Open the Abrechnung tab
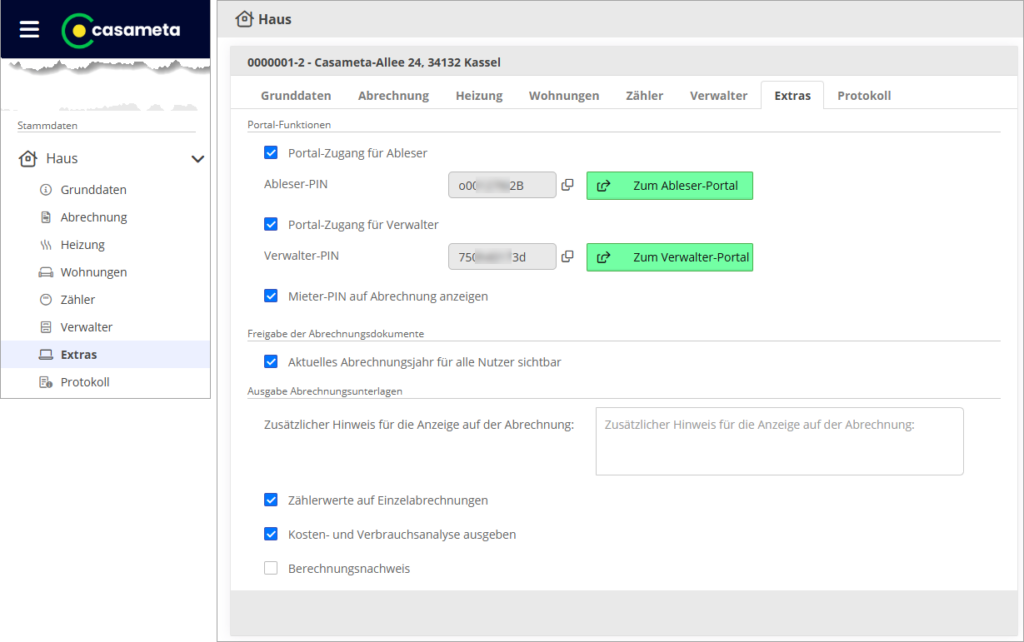 pos(393,95)
